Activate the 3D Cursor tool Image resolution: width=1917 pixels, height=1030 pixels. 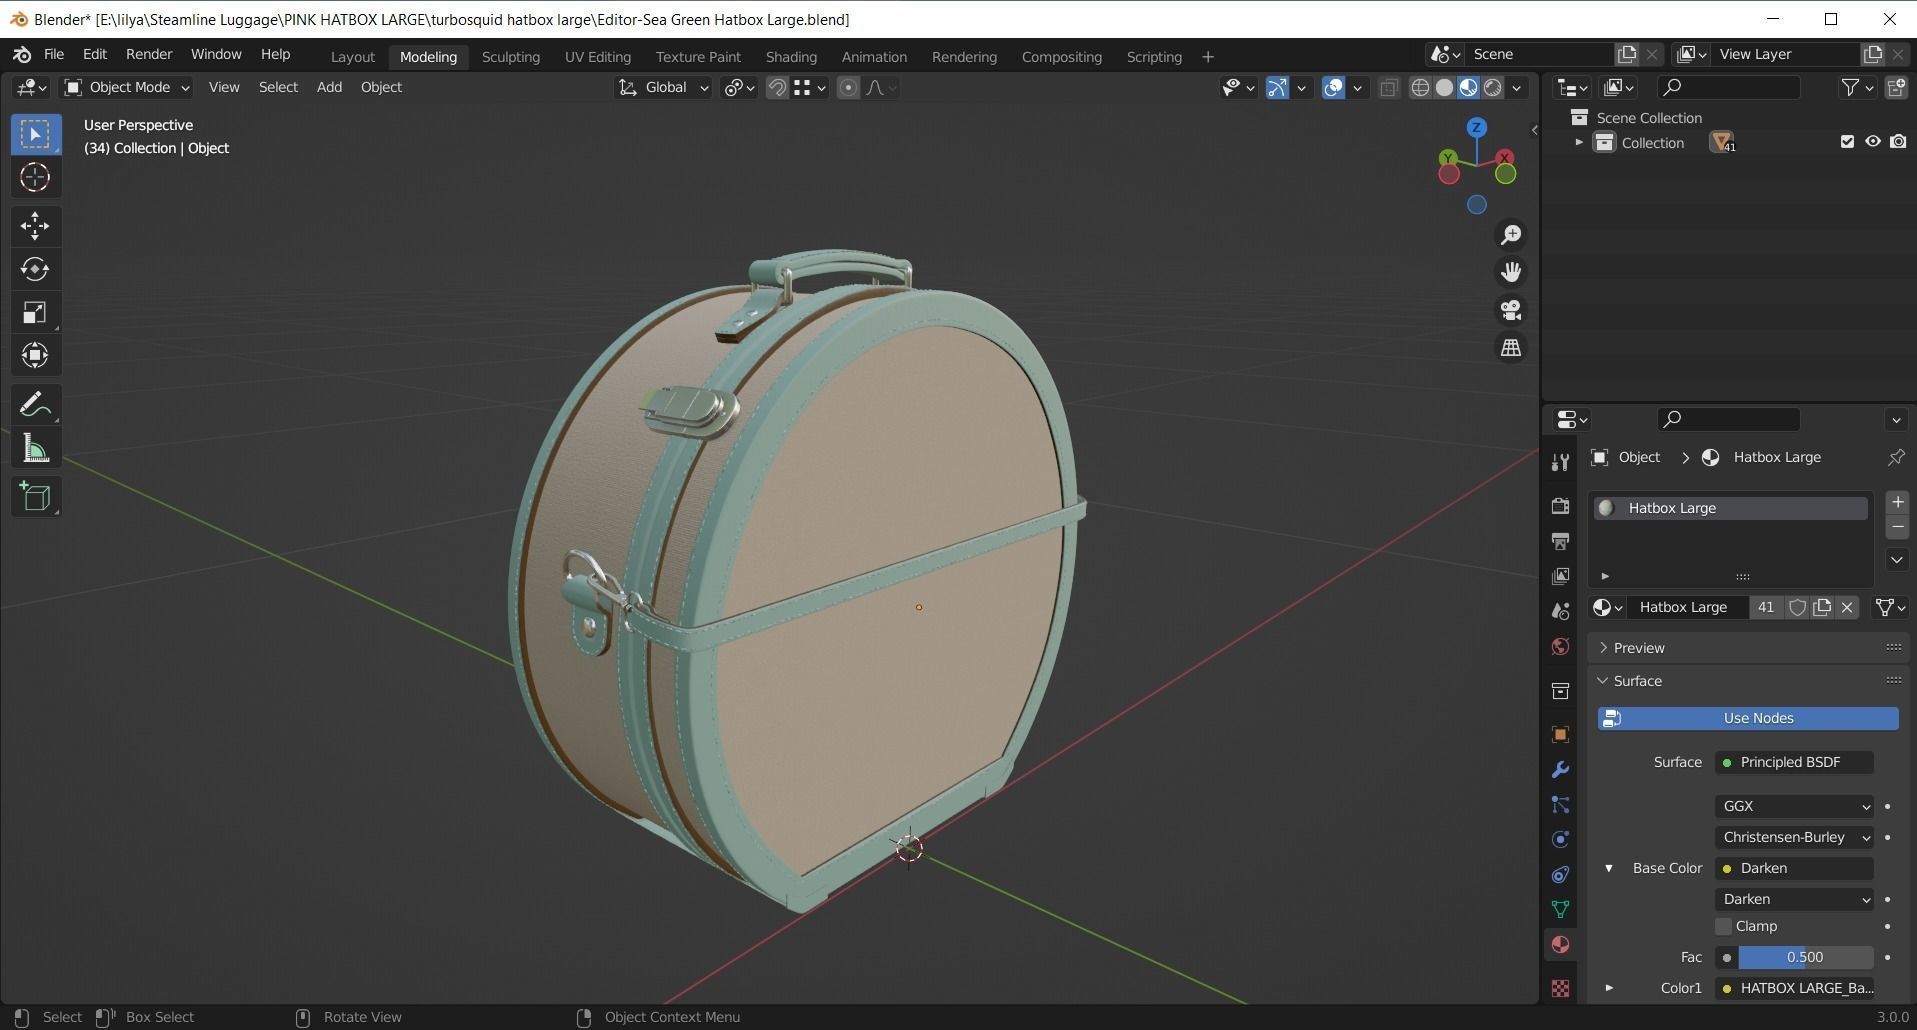pos(35,177)
